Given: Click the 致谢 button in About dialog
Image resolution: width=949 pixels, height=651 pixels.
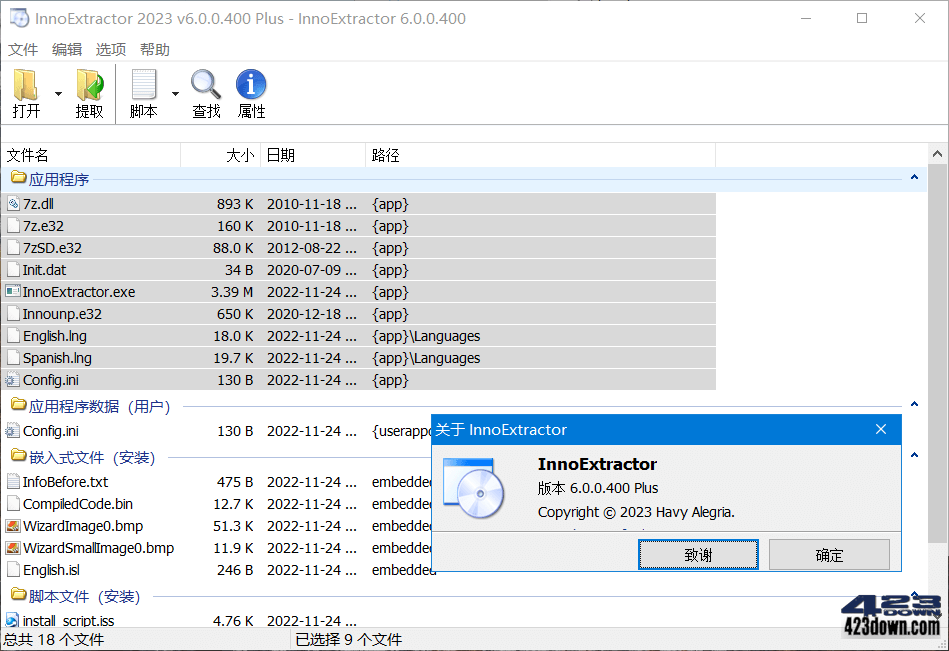Looking at the screenshot, I should 698,554.
